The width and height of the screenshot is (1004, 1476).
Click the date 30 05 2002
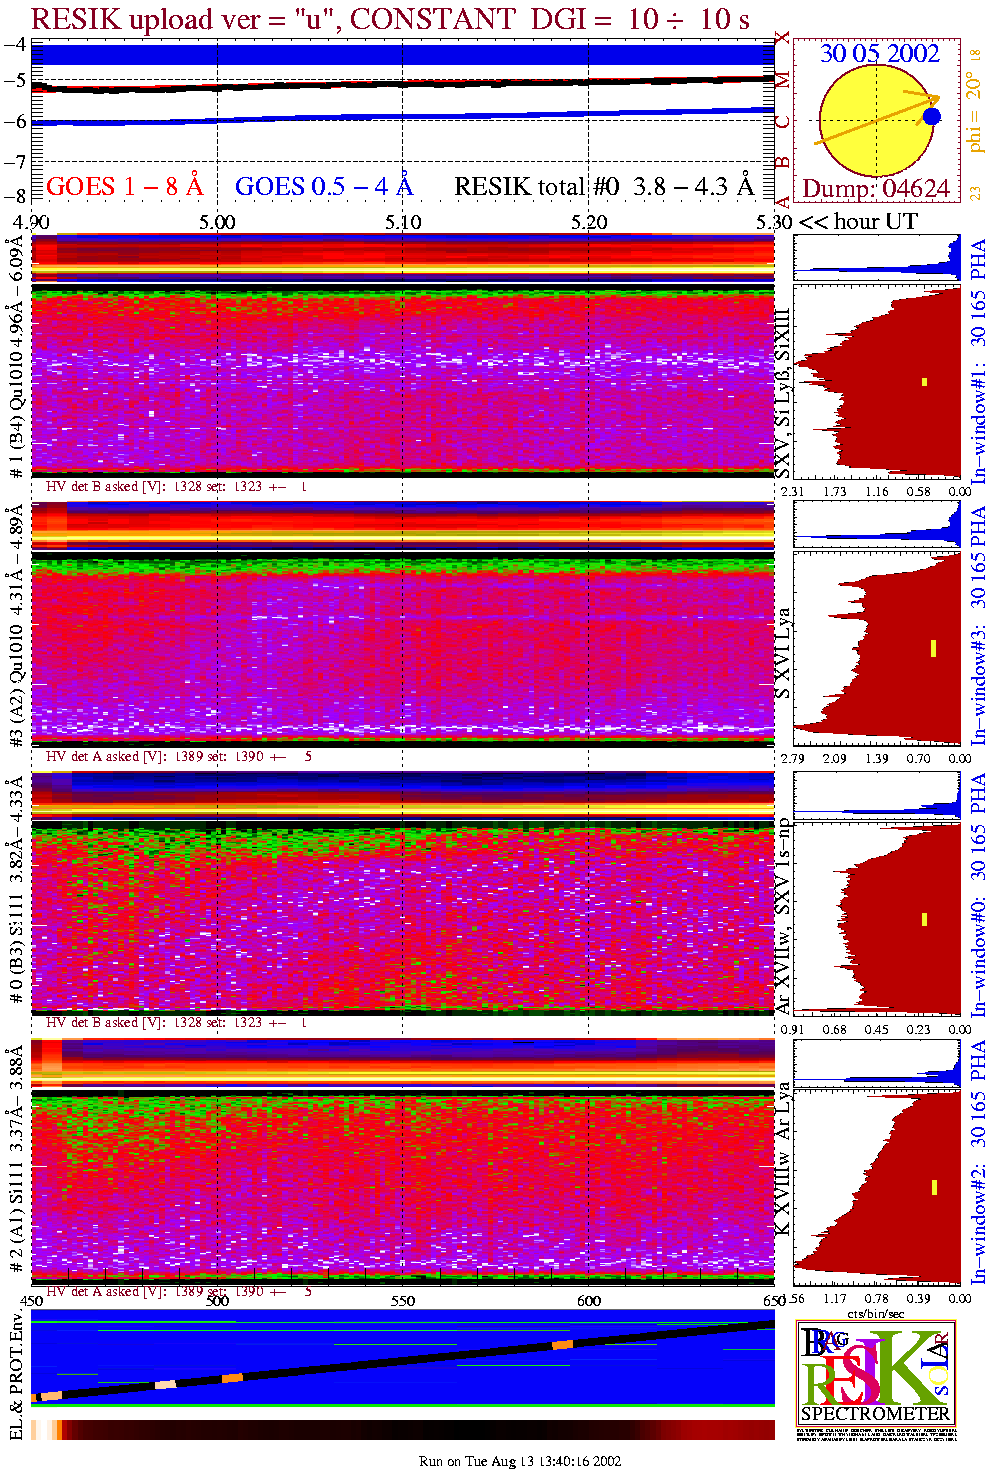pos(879,54)
